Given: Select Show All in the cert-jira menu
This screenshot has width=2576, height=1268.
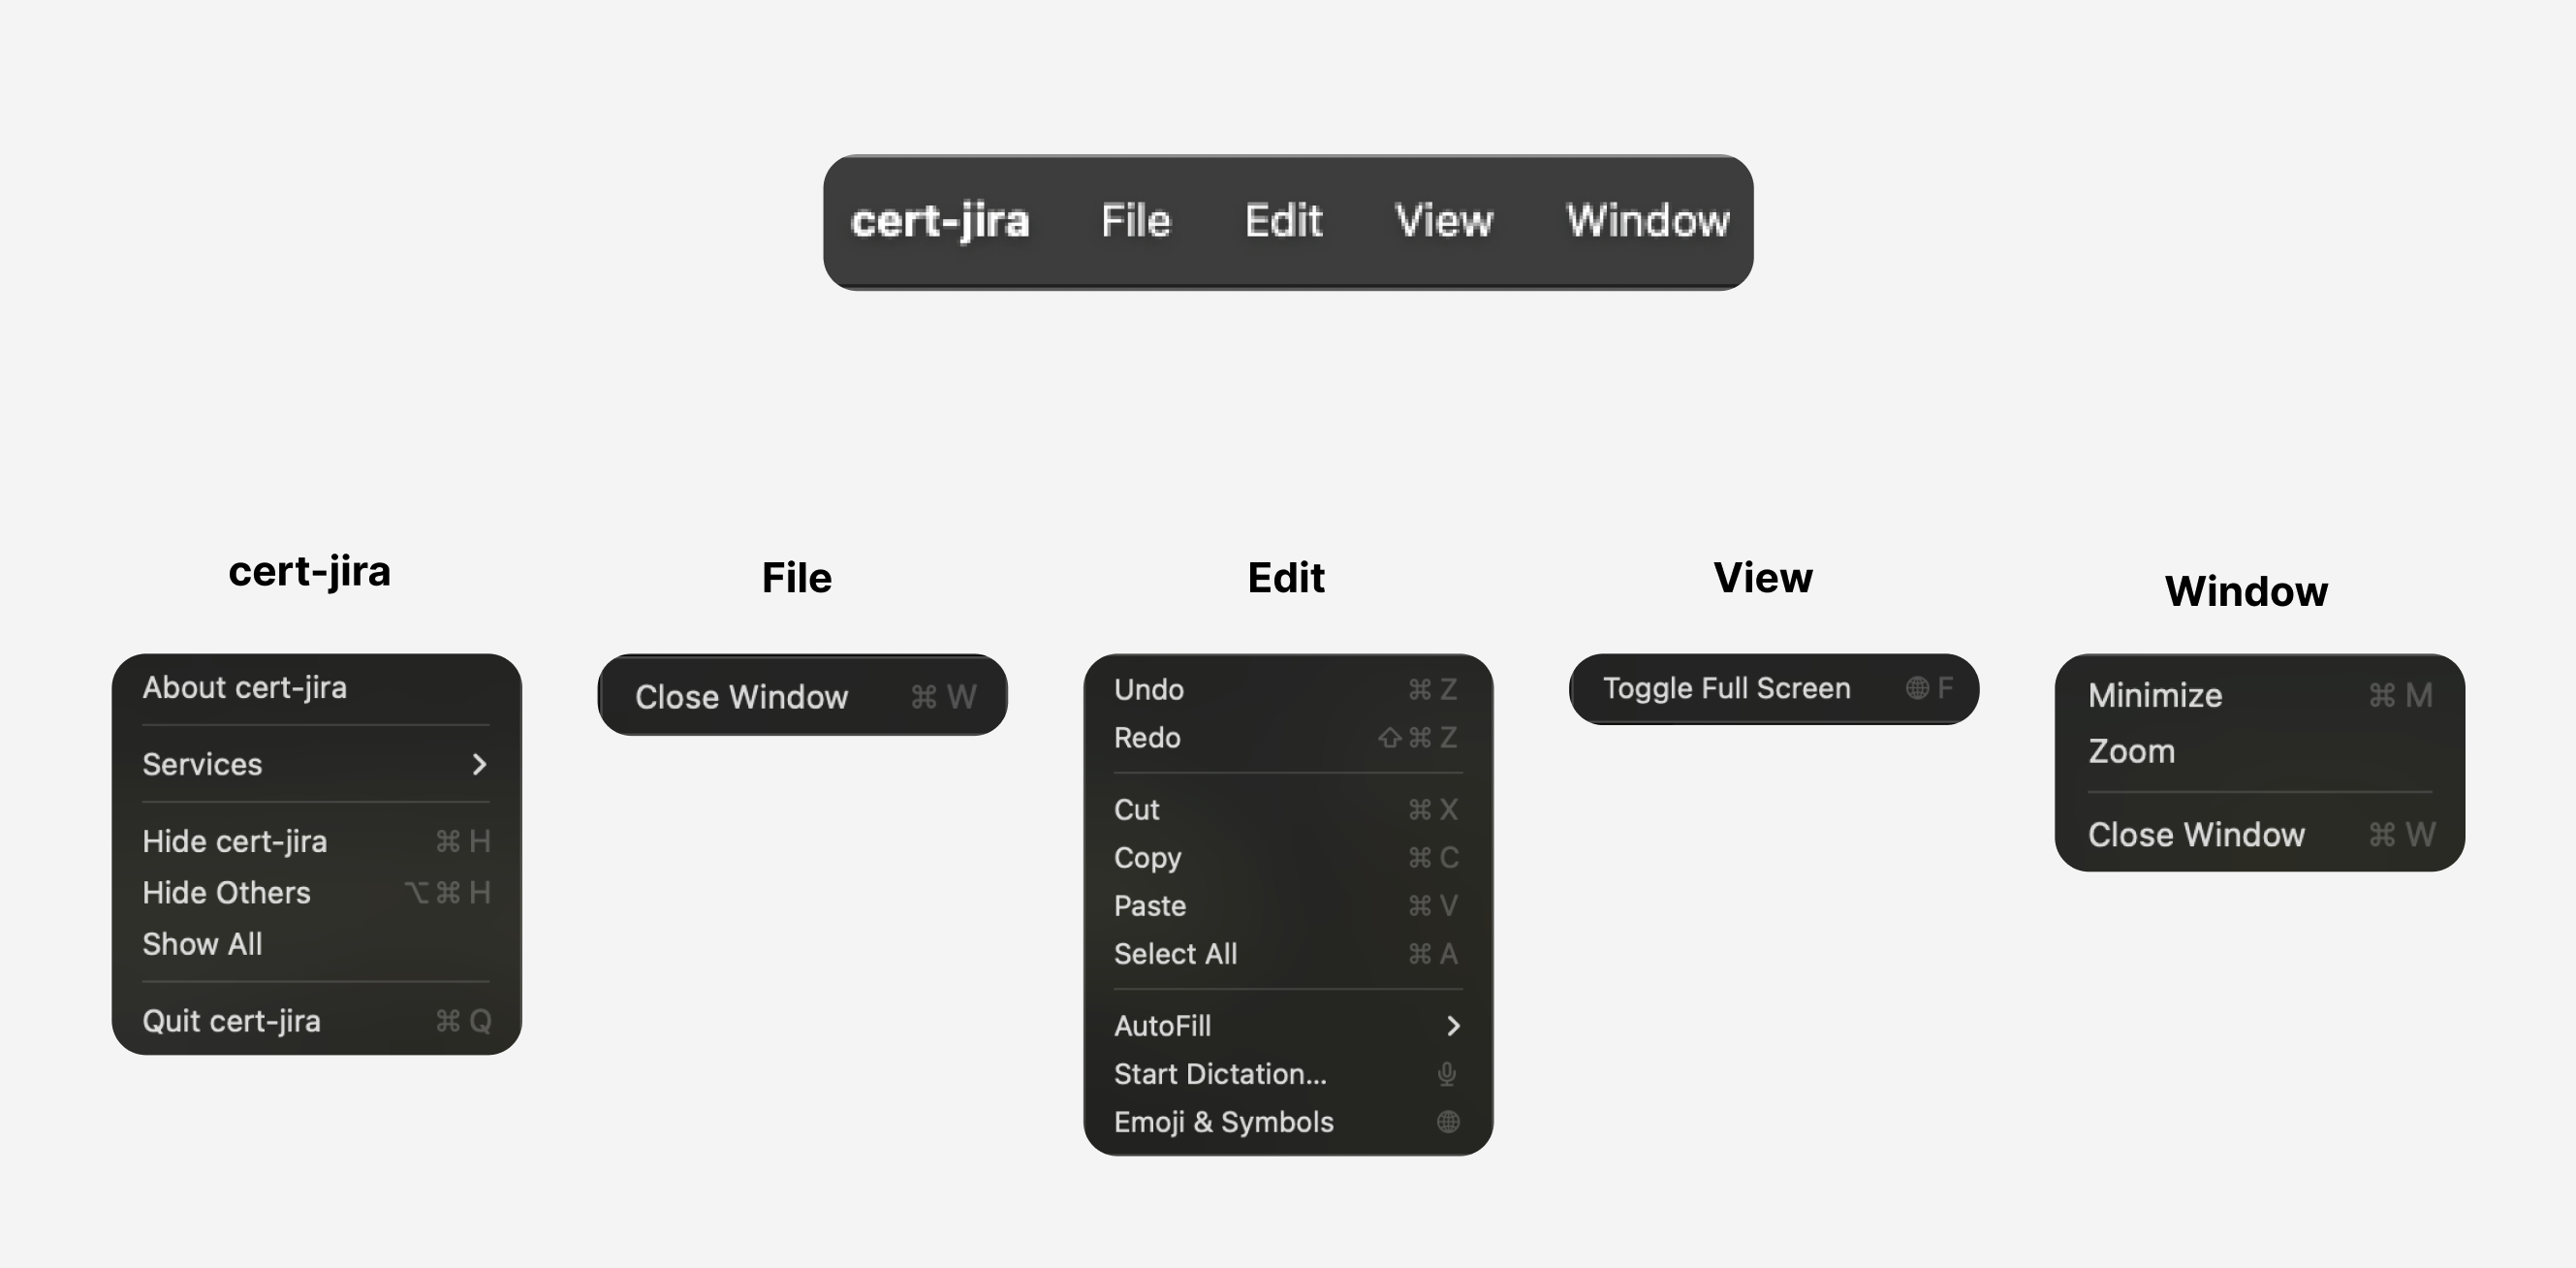Looking at the screenshot, I should 203,943.
